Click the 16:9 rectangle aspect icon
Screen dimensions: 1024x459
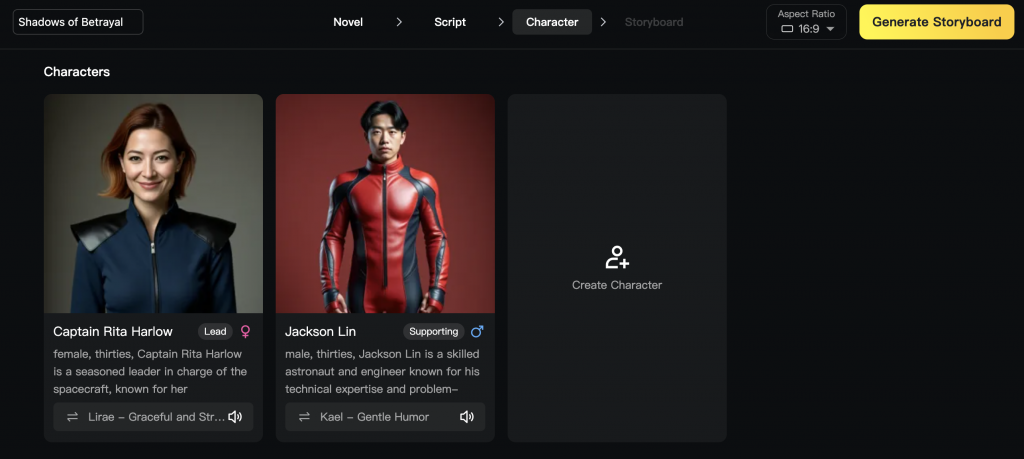788,29
